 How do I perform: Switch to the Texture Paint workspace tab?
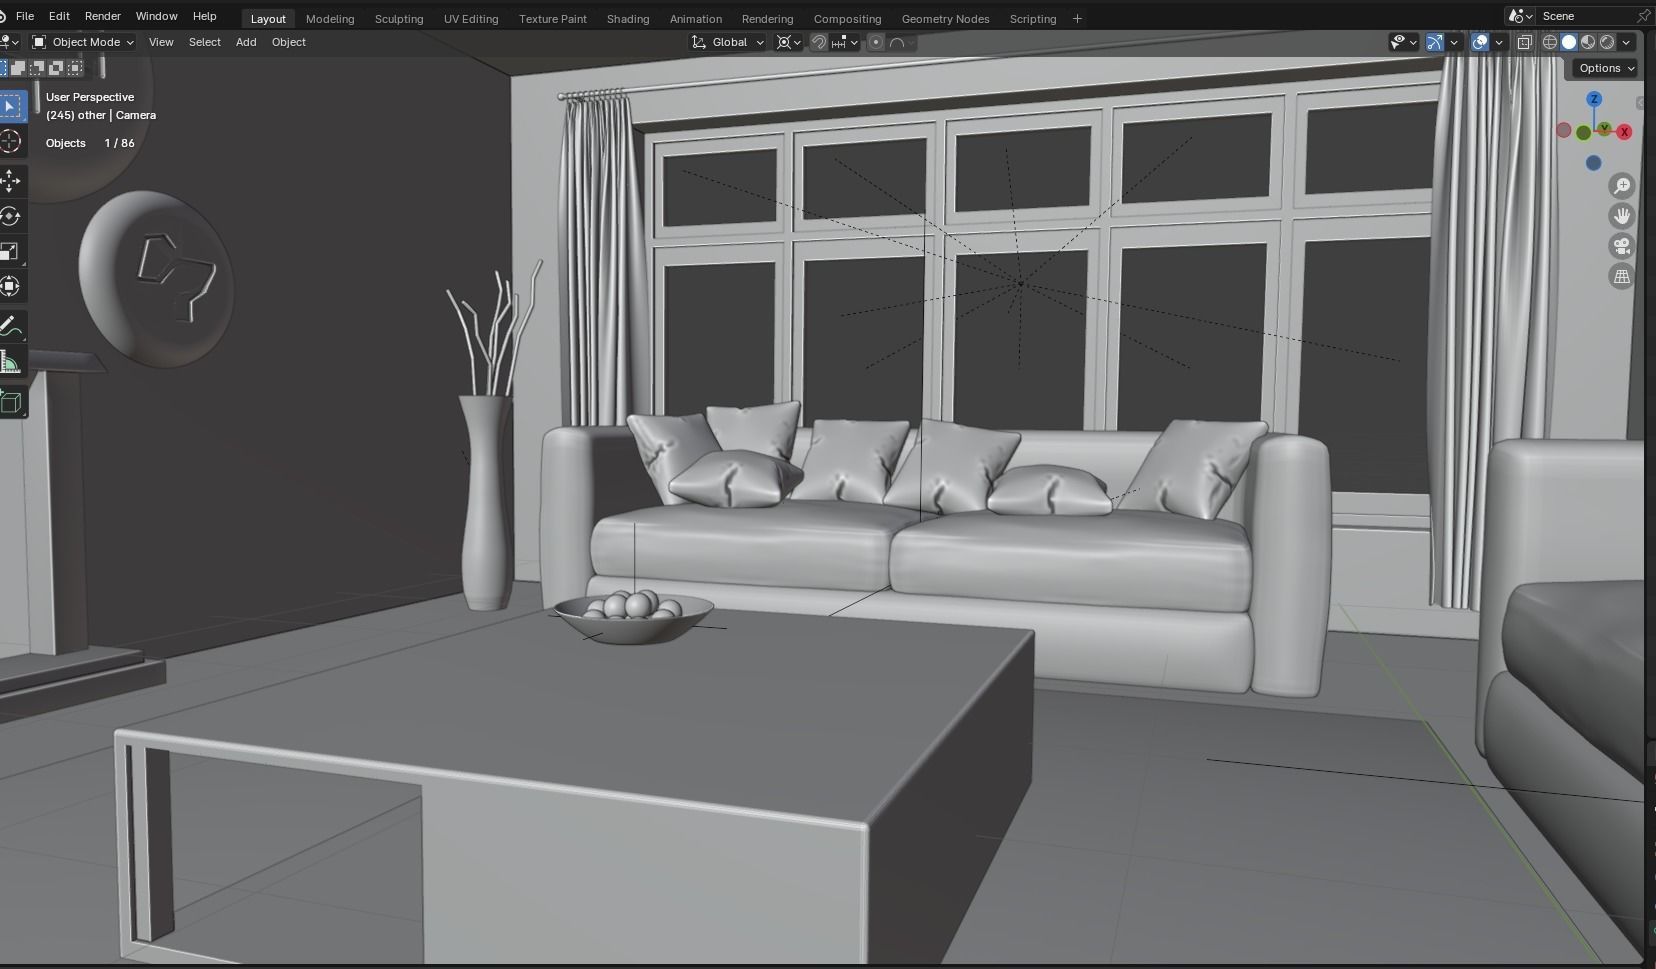coord(553,19)
